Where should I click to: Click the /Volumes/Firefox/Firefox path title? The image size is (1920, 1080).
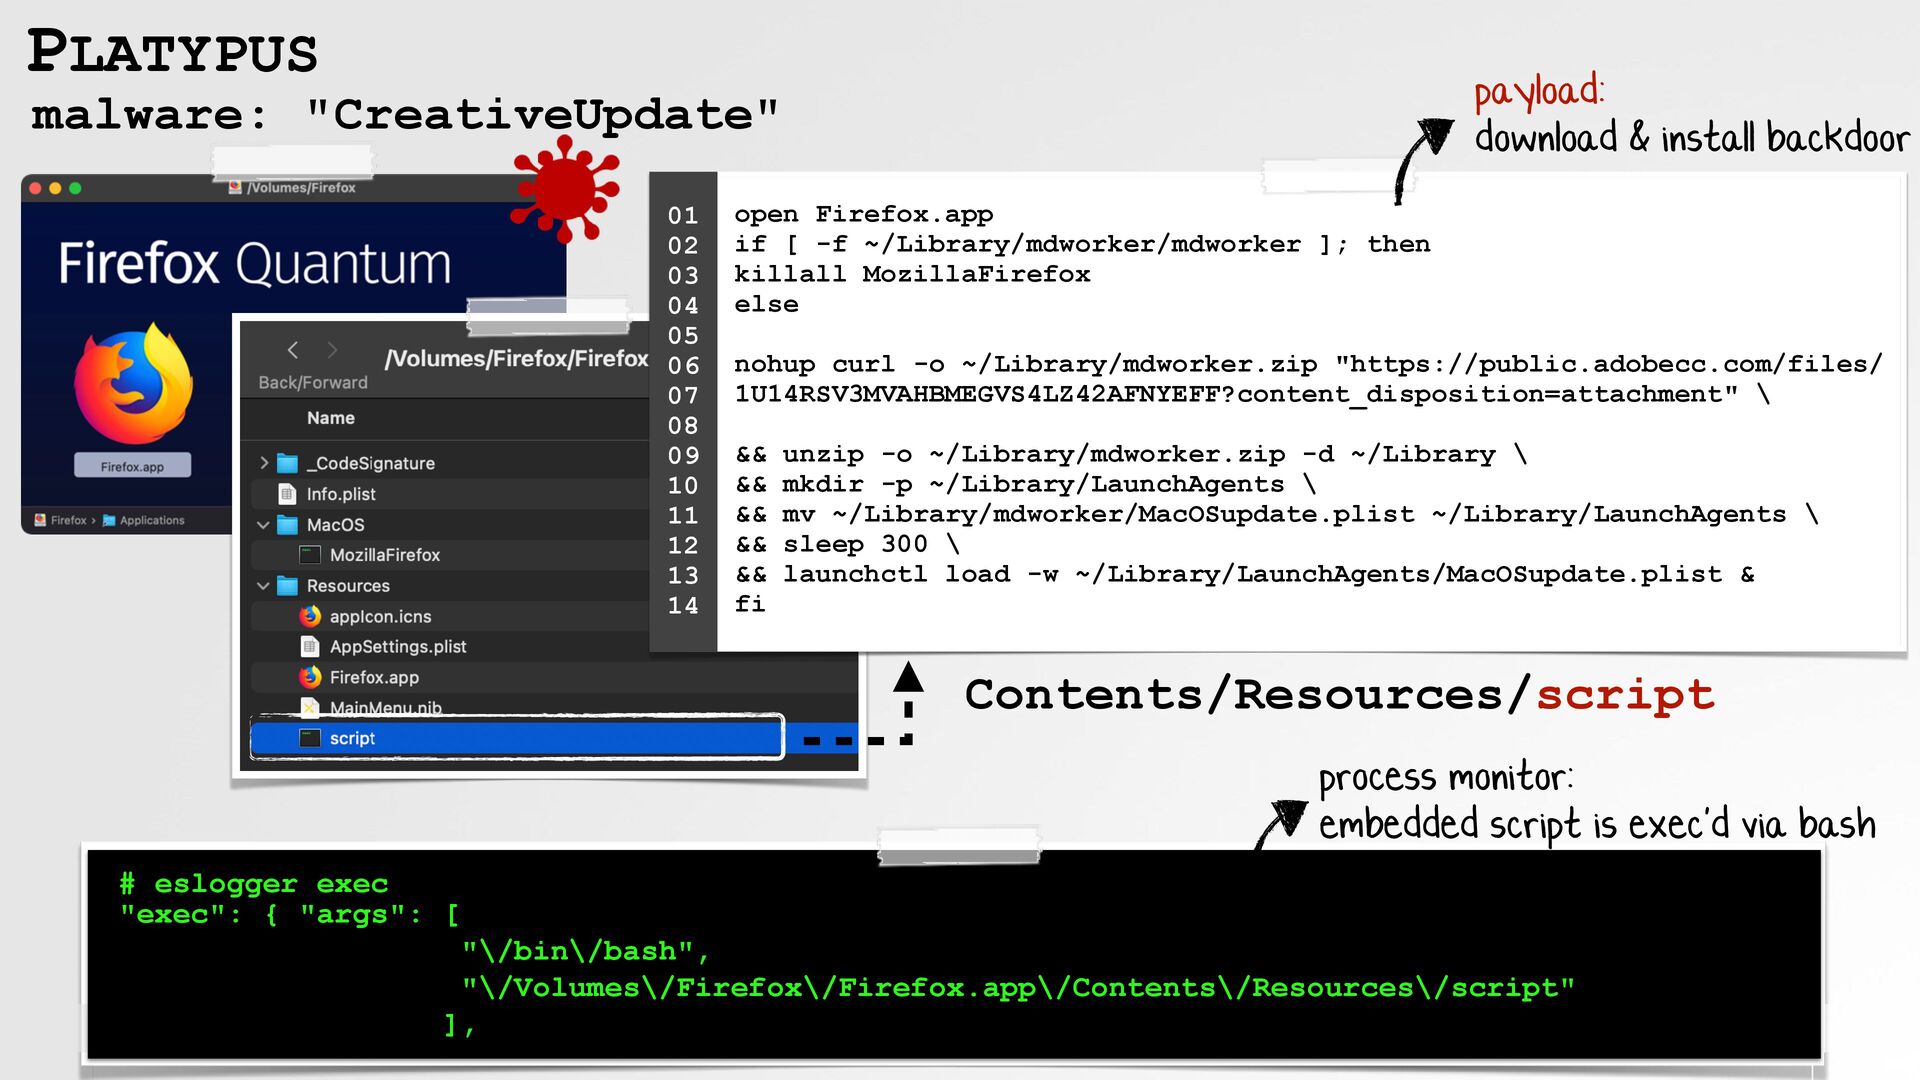tap(517, 358)
